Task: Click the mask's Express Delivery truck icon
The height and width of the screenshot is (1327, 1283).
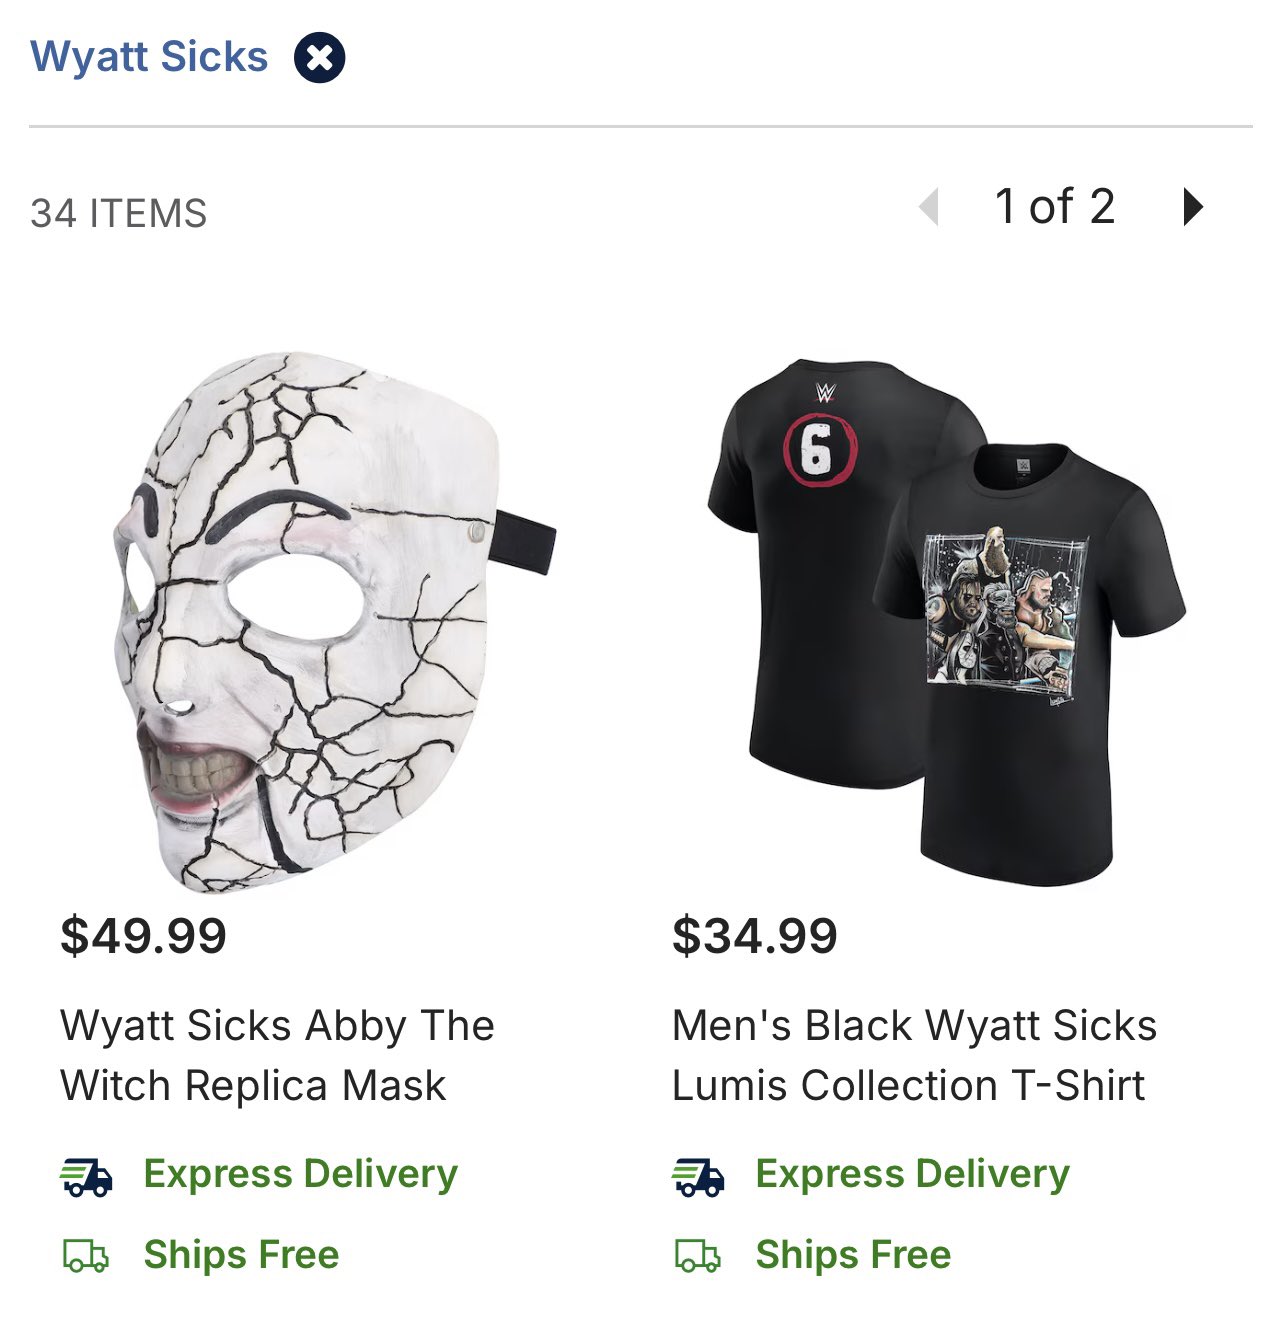Action: point(86,1176)
